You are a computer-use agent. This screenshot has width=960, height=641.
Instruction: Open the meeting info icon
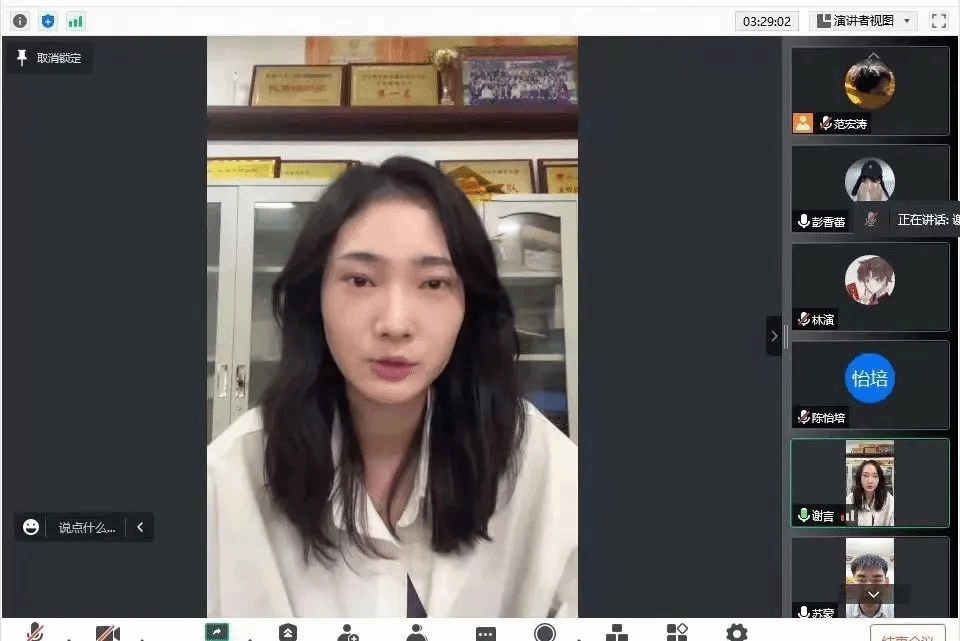tap(20, 21)
